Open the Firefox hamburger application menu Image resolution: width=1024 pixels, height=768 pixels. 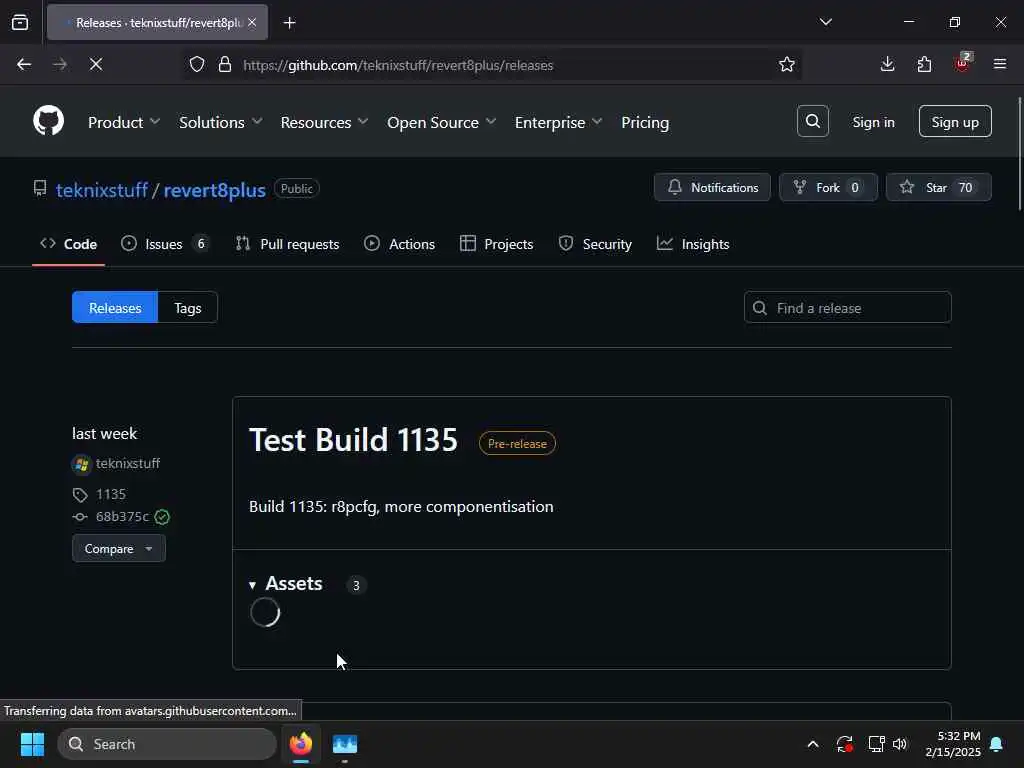pyautogui.click(x=999, y=64)
